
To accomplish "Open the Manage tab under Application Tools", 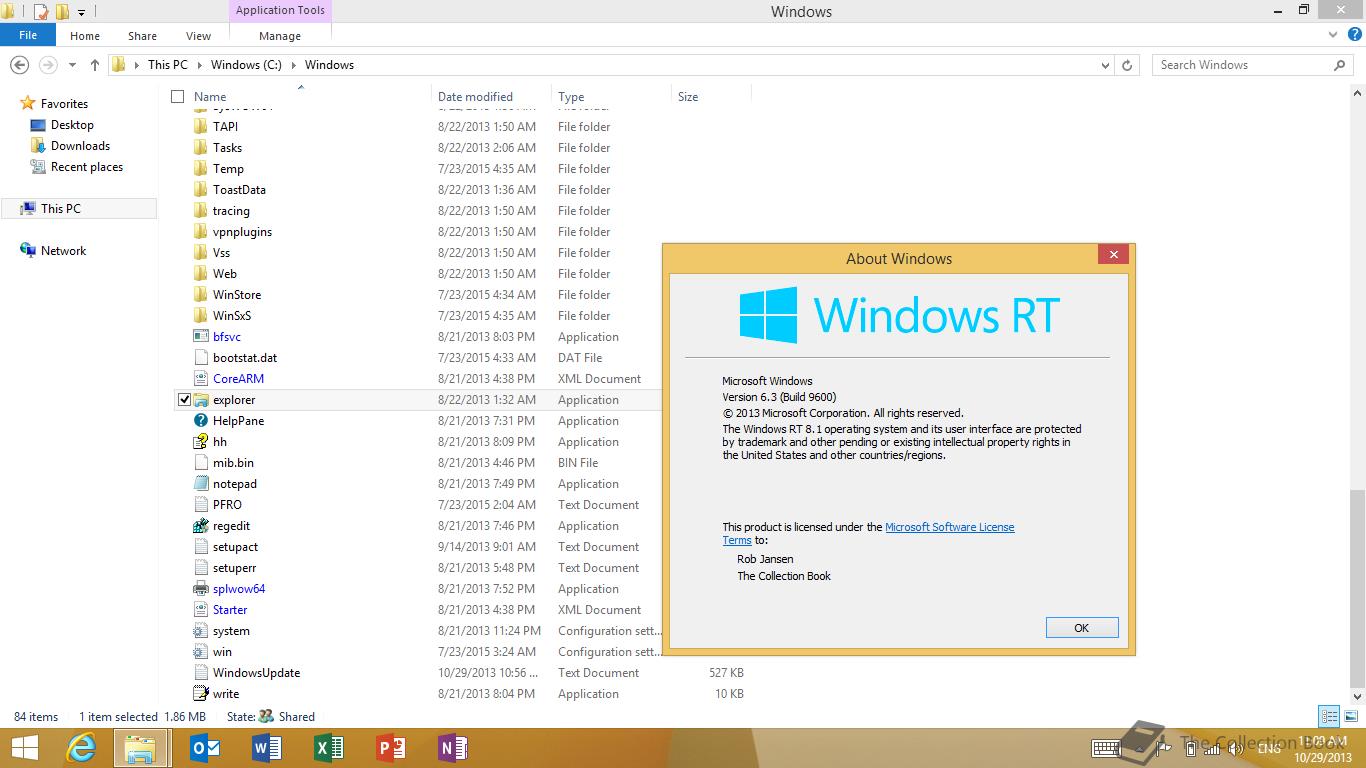I will pos(279,35).
